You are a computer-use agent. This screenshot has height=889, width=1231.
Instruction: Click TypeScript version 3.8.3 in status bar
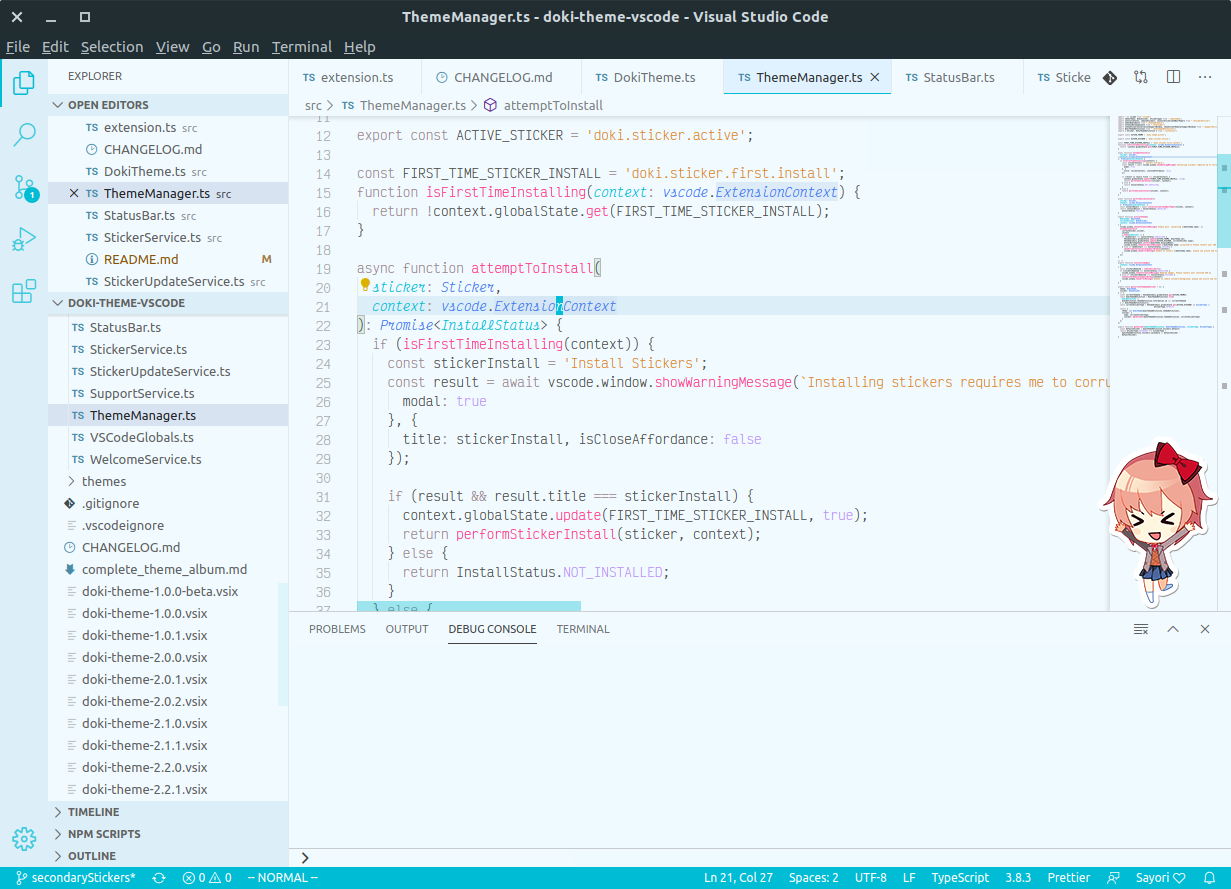coord(1018,878)
